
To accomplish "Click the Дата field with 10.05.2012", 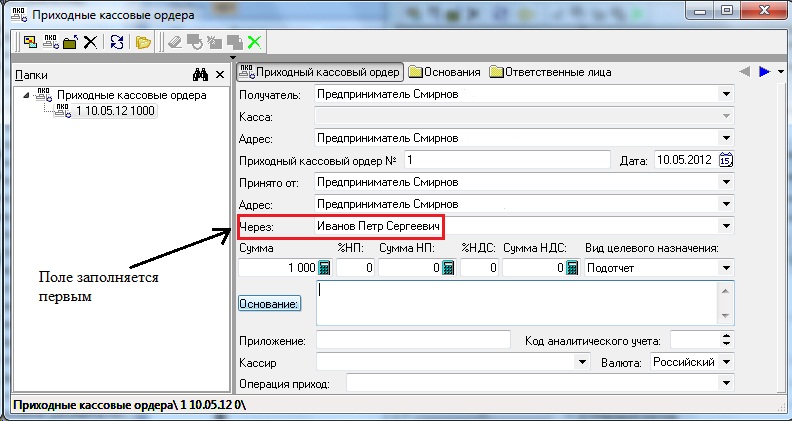I will point(686,160).
